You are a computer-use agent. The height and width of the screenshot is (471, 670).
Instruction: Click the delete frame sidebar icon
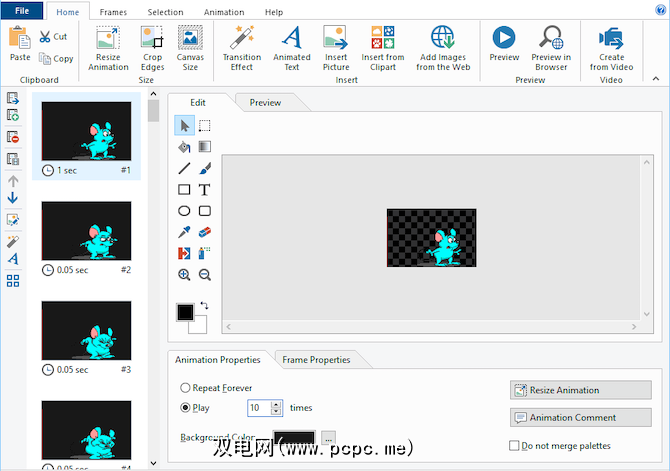coord(13,137)
